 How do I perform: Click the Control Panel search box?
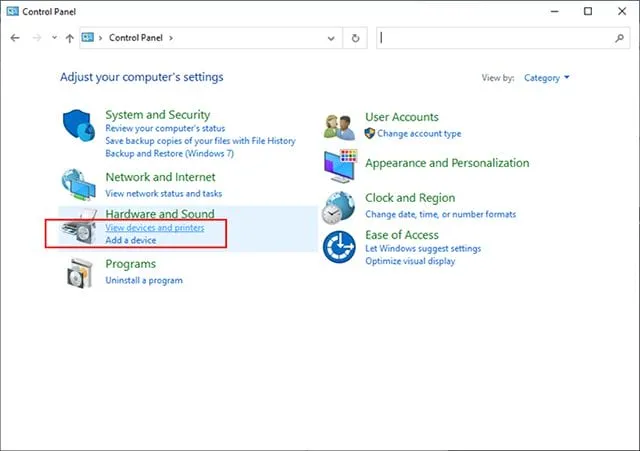point(495,38)
